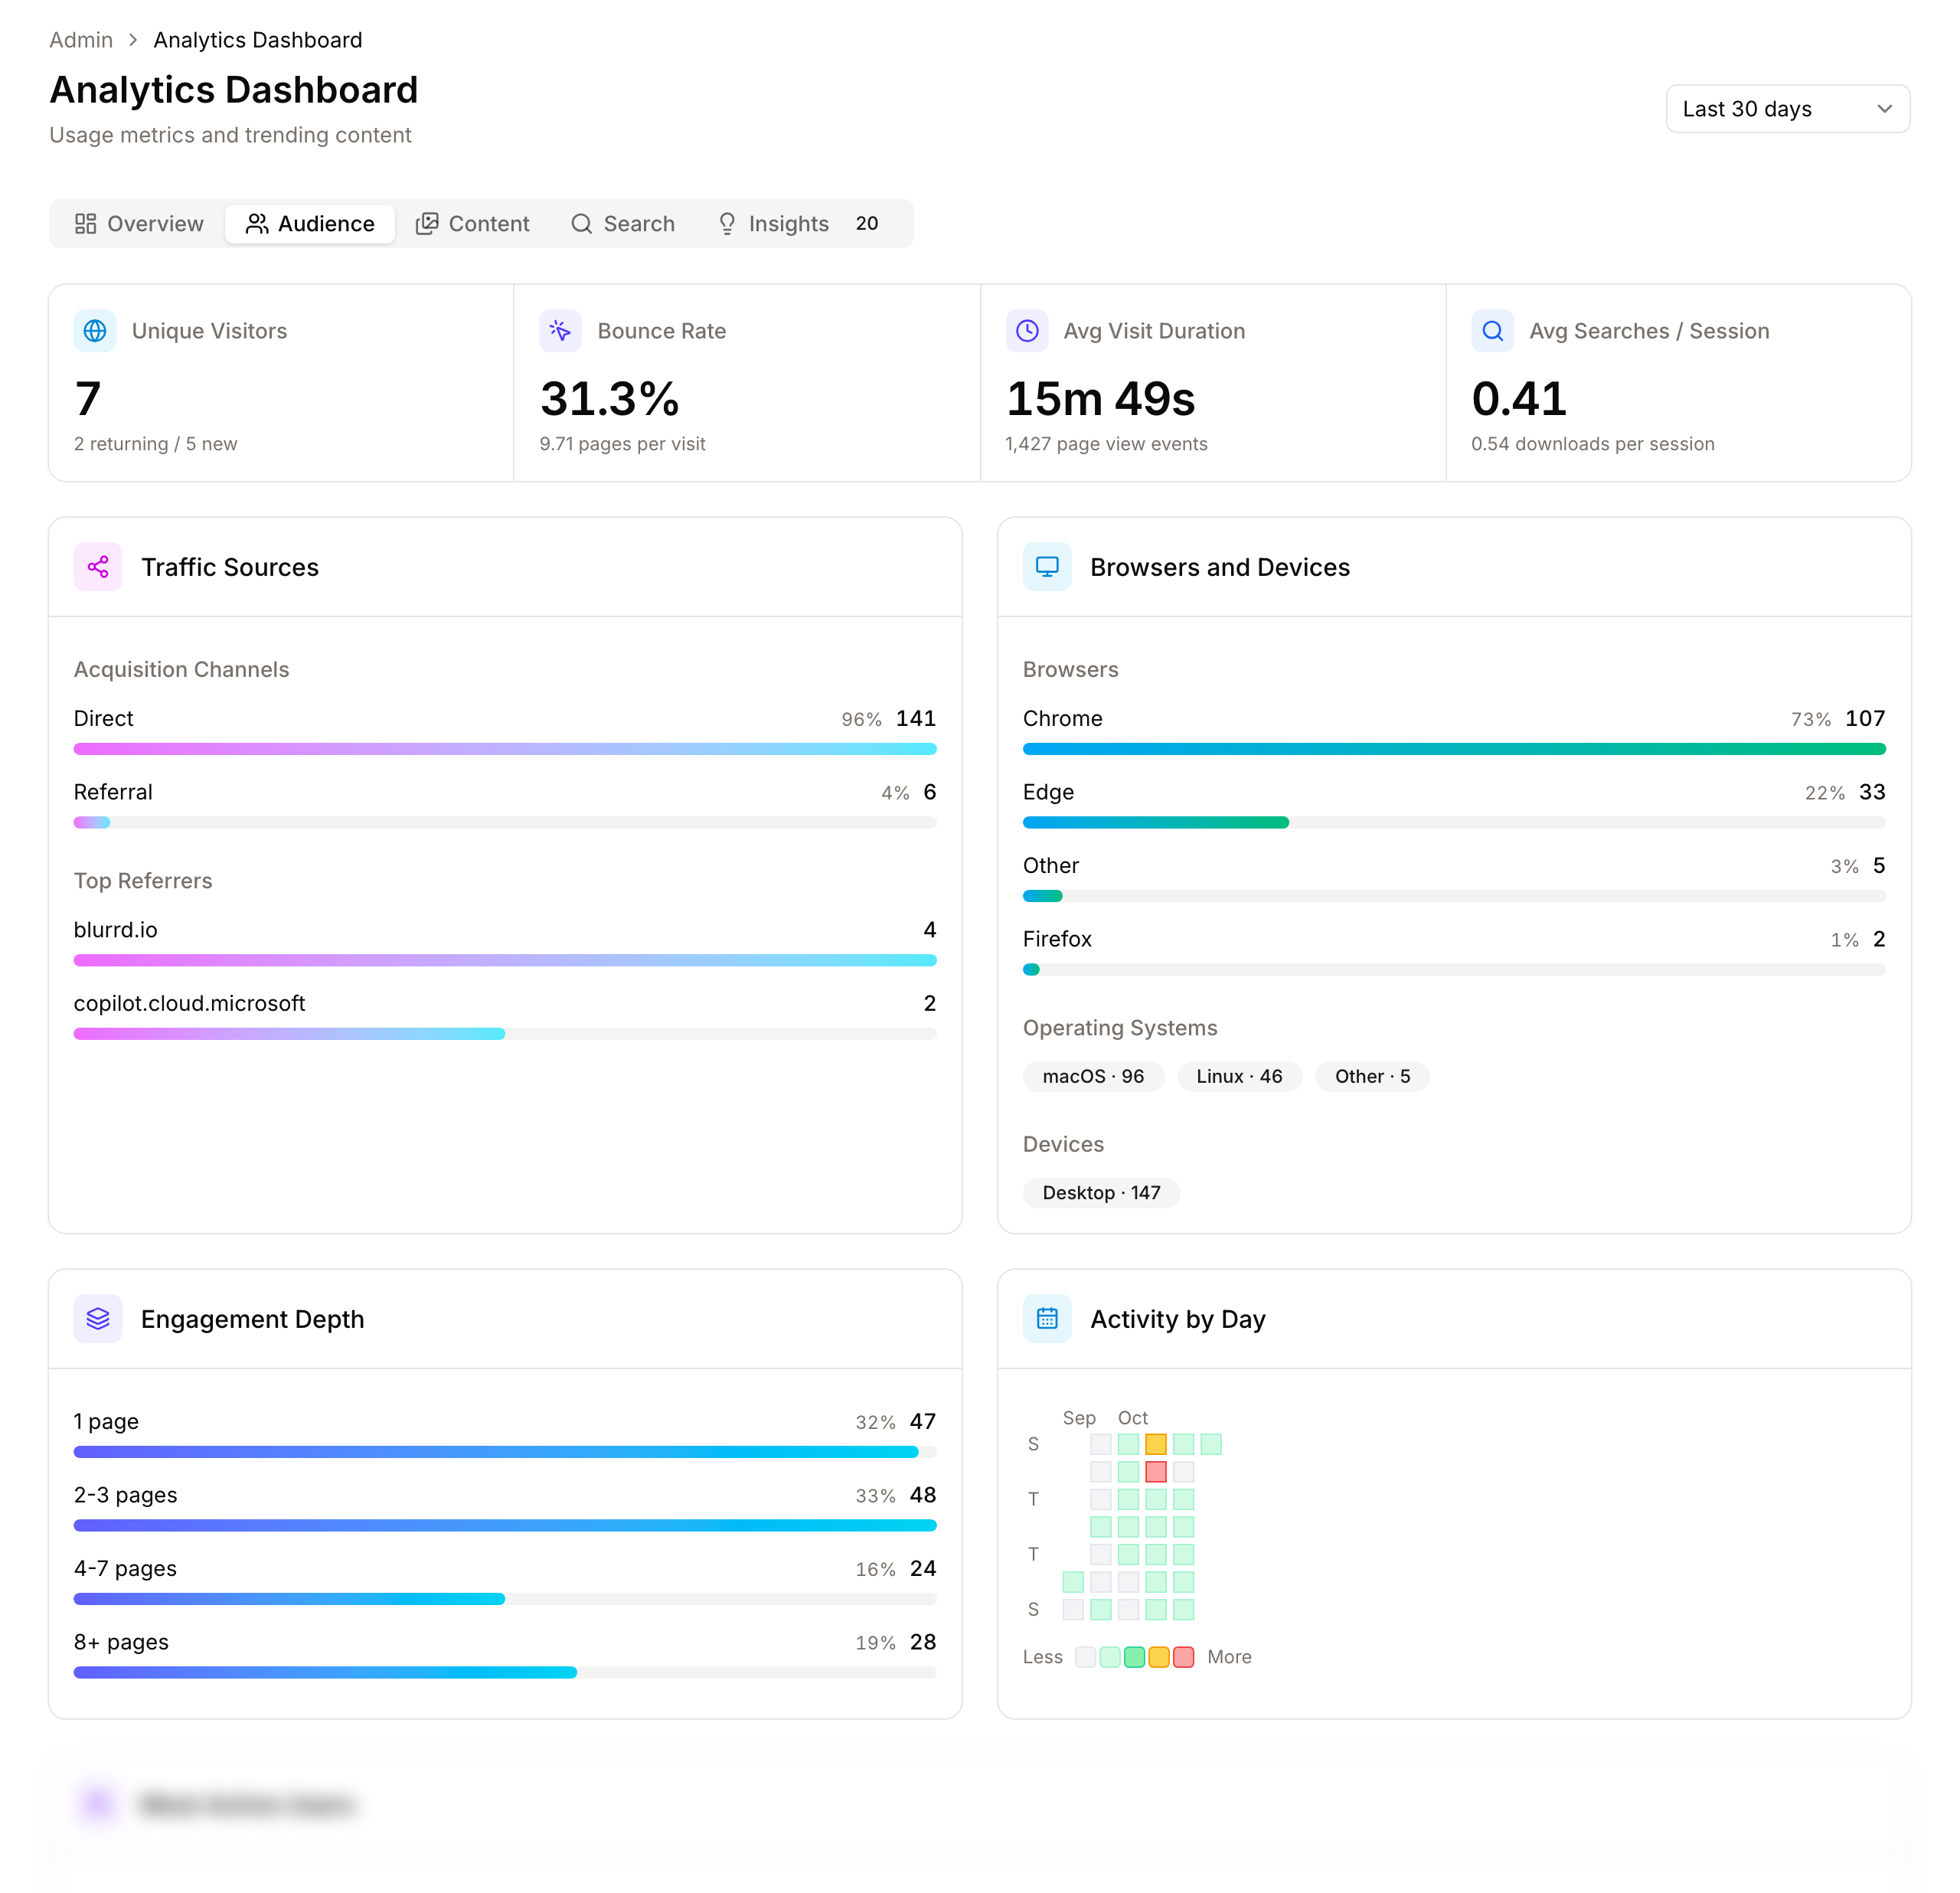Click the Desktop · 147 chip
The height and width of the screenshot is (1893, 1960).
1101,1193
